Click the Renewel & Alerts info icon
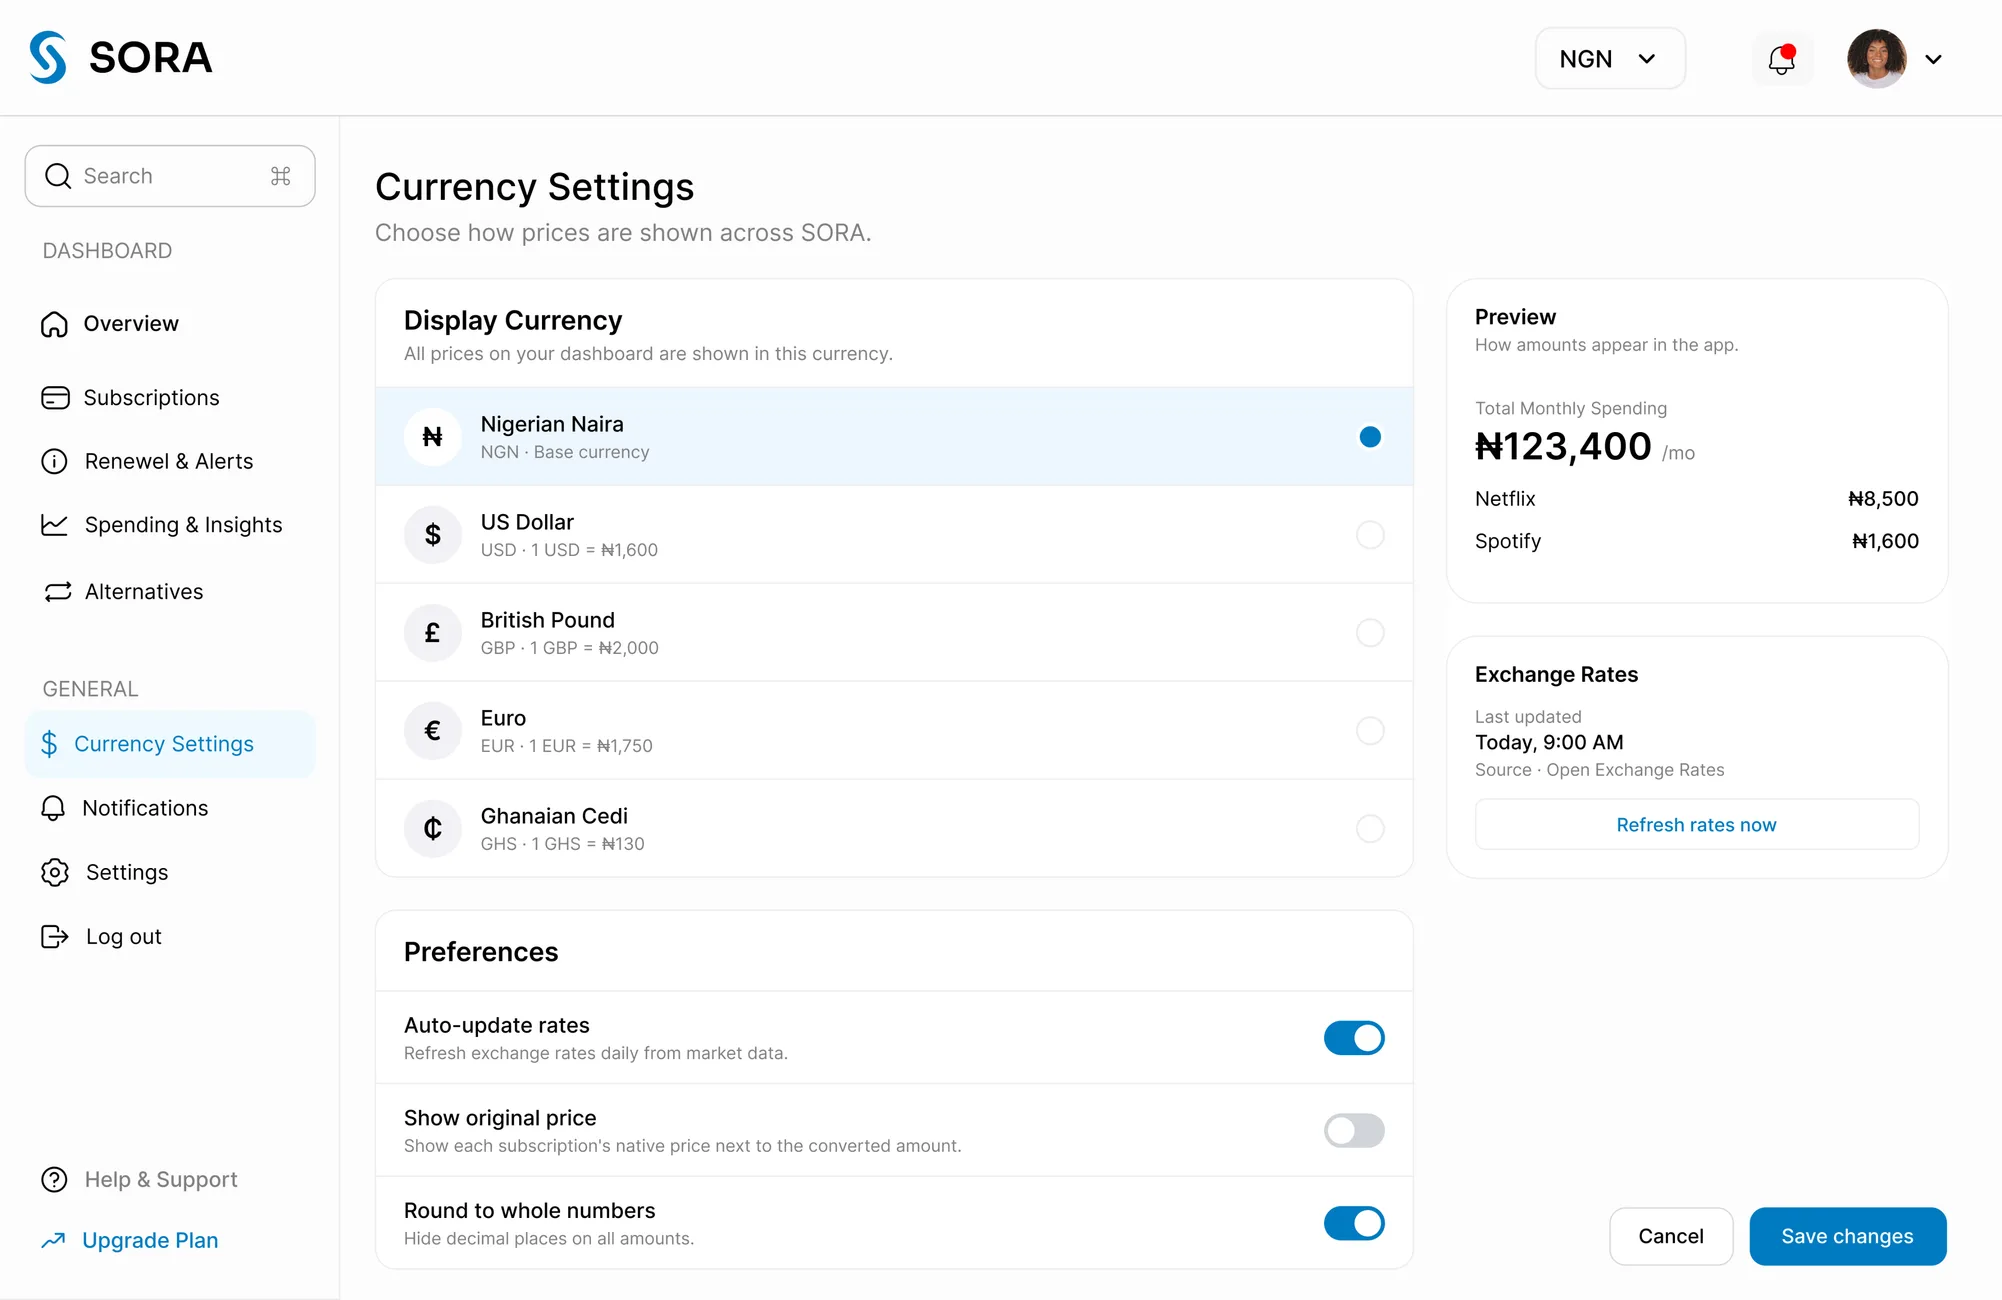This screenshot has width=2002, height=1300. tap(54, 461)
